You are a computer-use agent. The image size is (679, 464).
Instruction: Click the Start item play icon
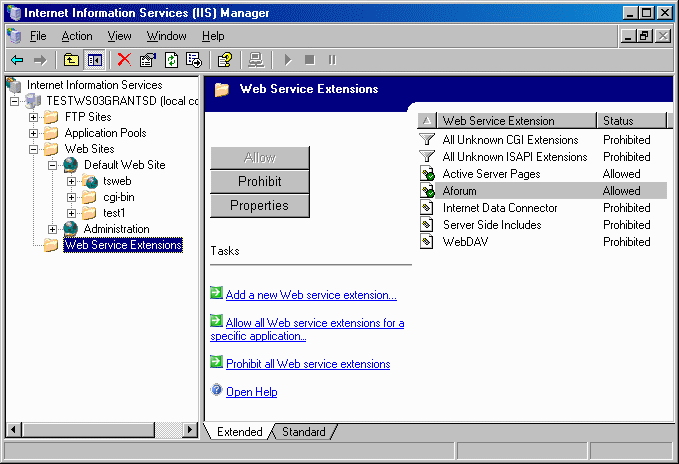288,60
